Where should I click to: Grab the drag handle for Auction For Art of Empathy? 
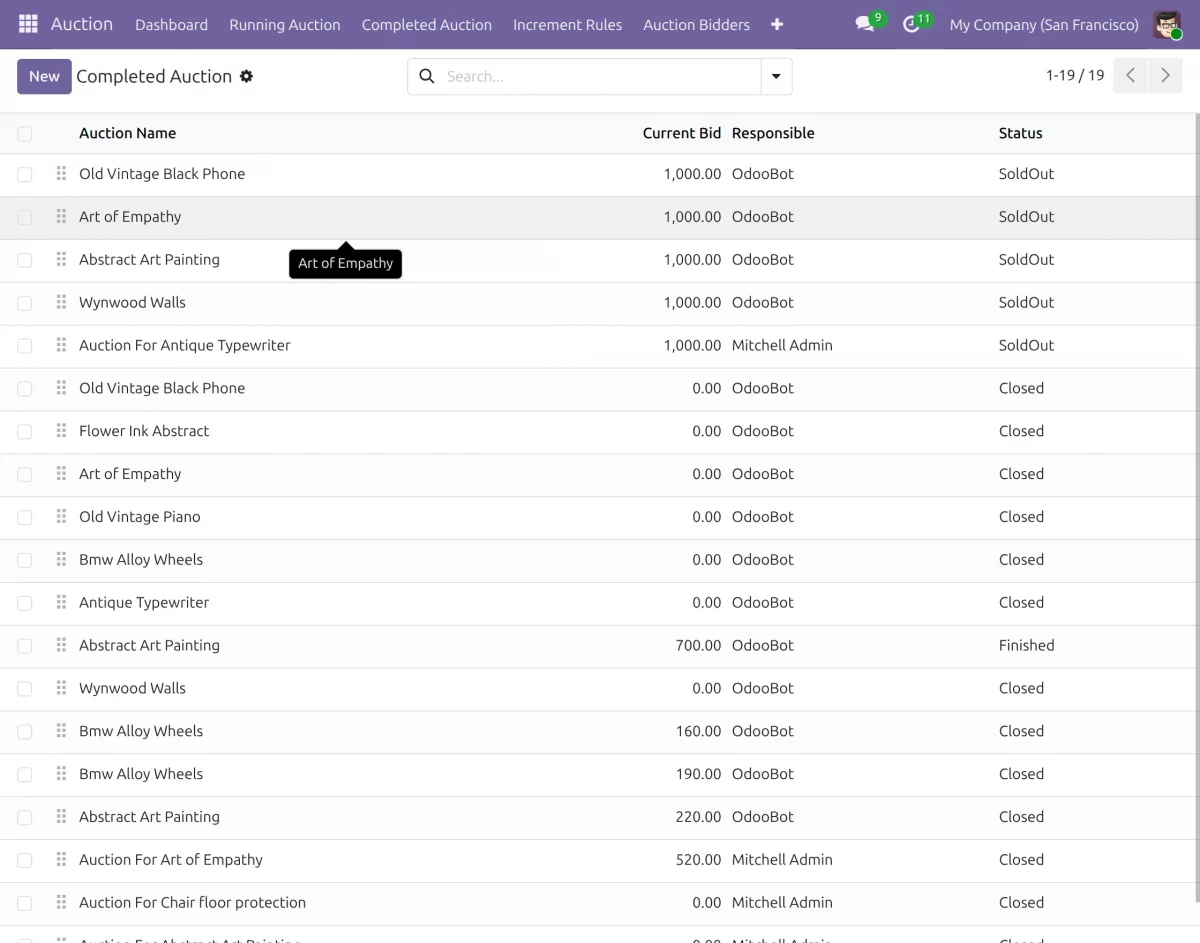click(61, 859)
